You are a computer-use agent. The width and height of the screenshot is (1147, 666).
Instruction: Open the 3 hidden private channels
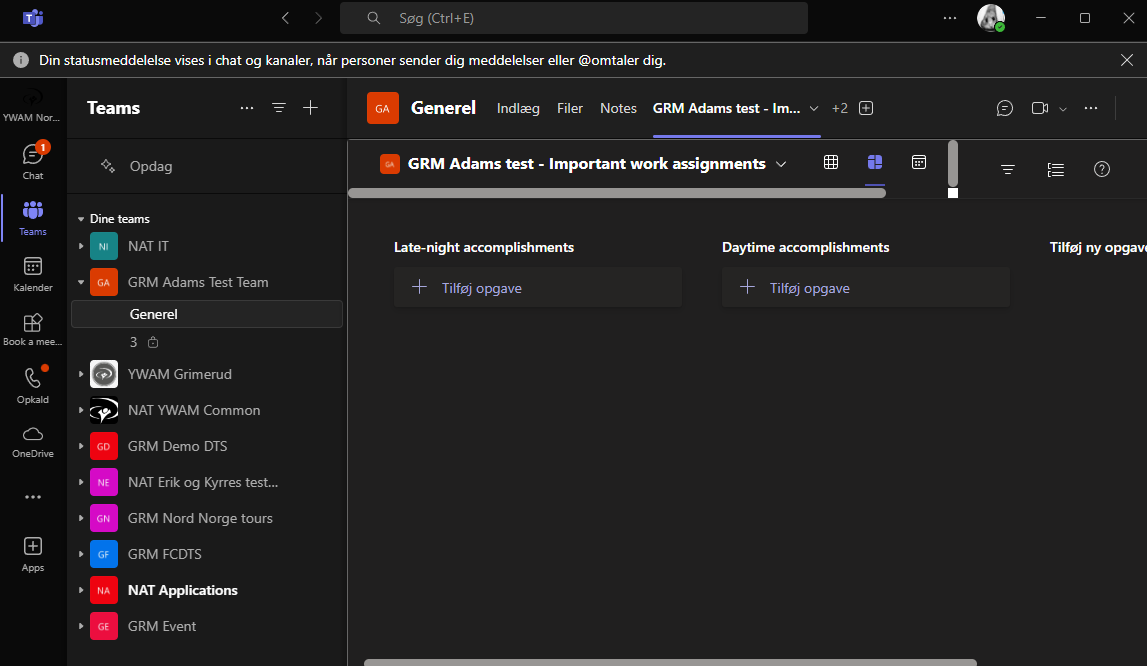point(144,342)
